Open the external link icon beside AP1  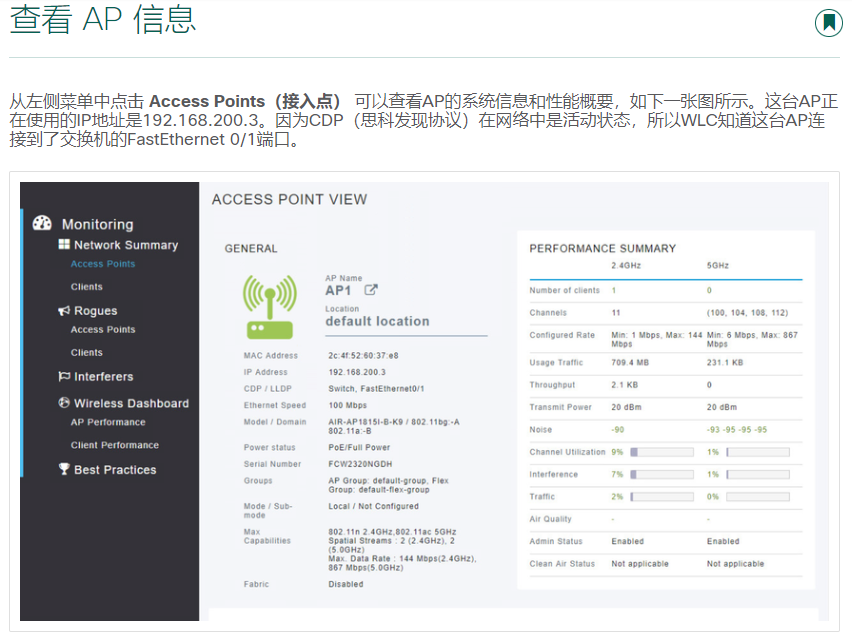[x=370, y=290]
